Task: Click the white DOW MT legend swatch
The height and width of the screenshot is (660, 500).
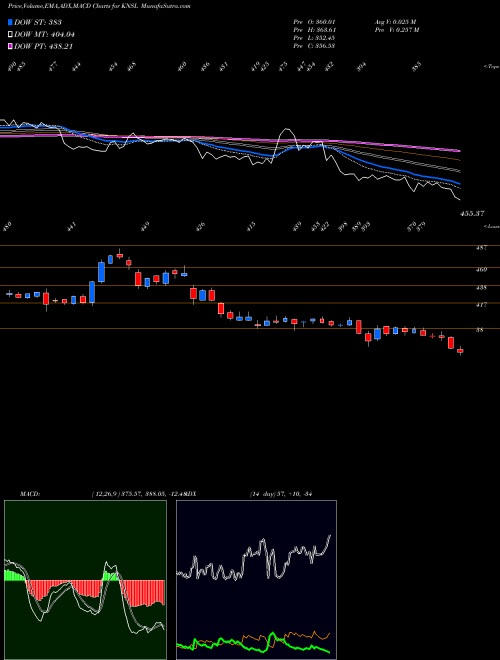Action: (11, 35)
